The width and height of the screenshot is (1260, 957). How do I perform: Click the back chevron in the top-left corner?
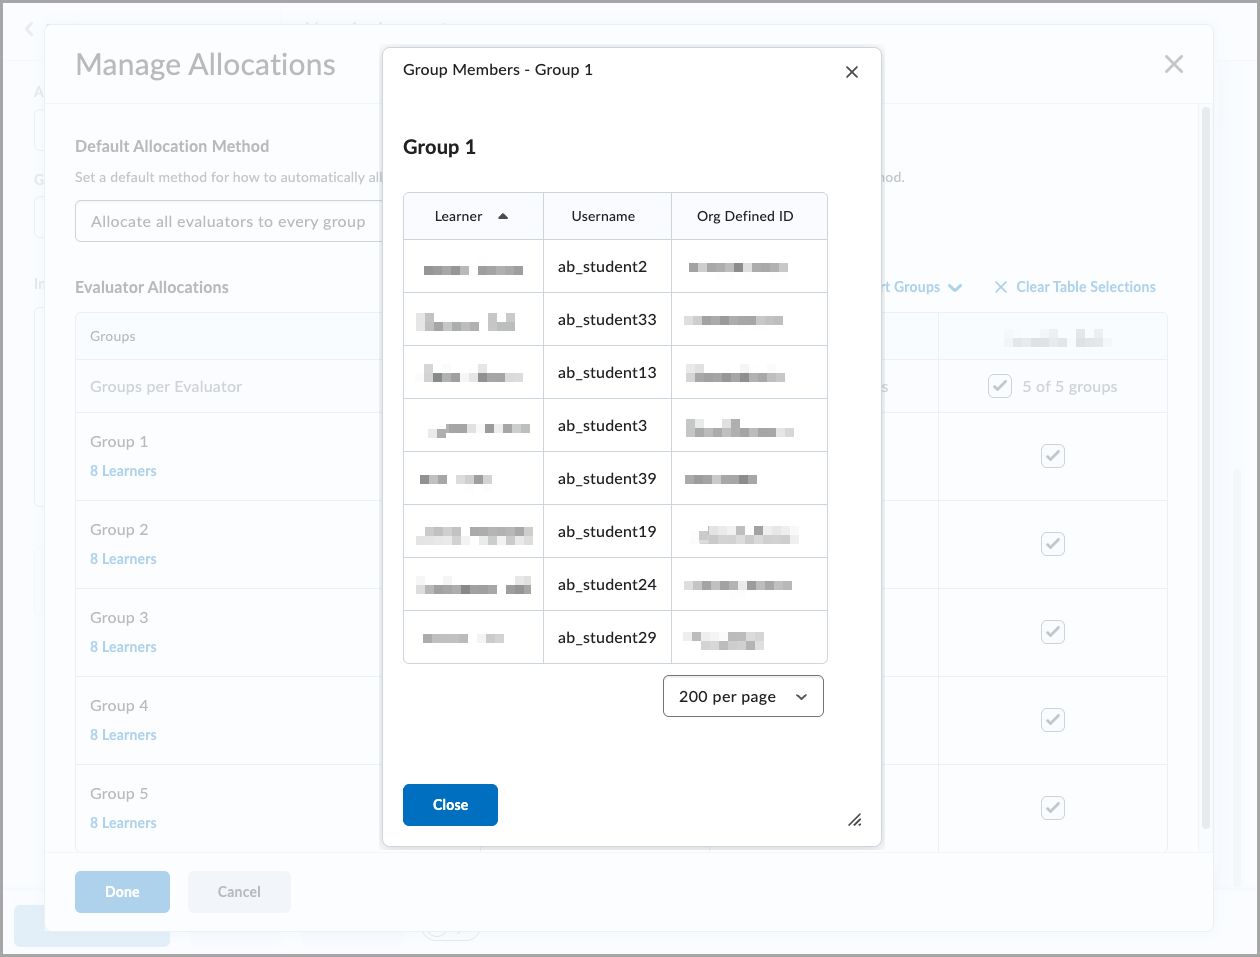click(28, 29)
